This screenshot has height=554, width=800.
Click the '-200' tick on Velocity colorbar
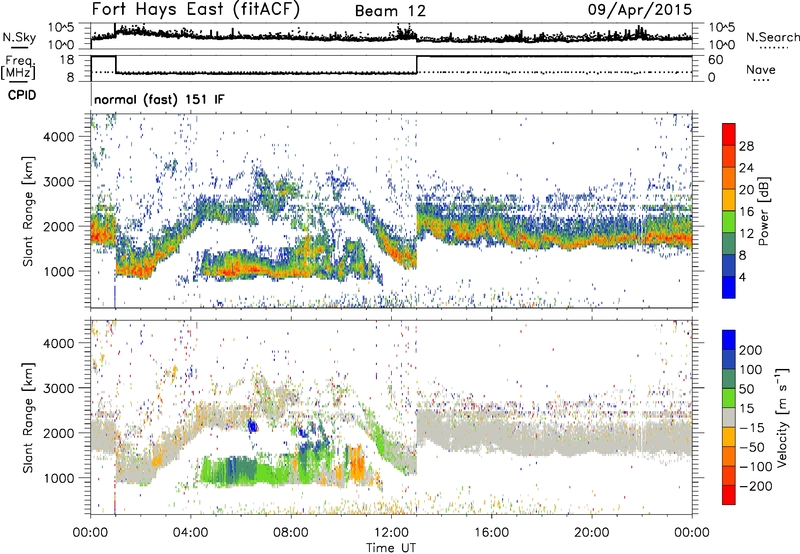coord(756,486)
